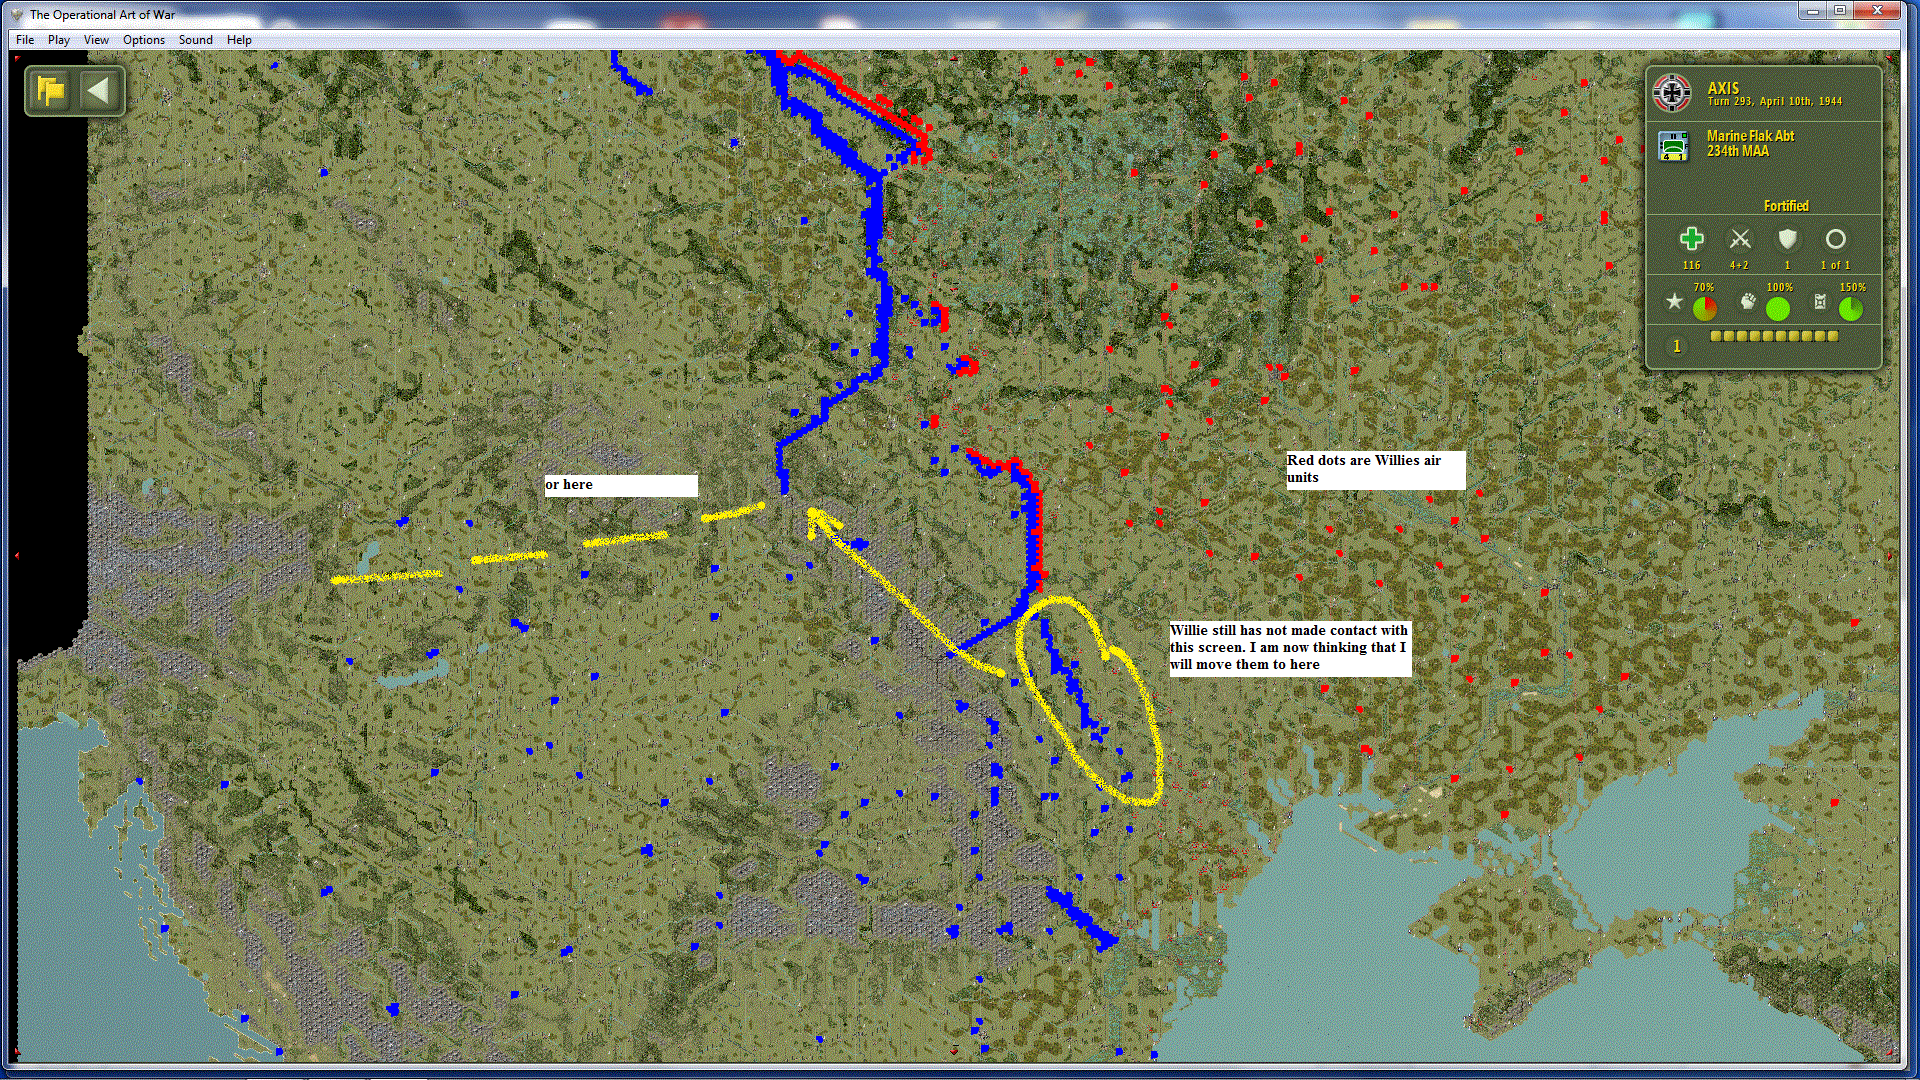Viewport: 1920px width, 1080px height.
Task: Click the Fortified status label
Action: tap(1785, 206)
